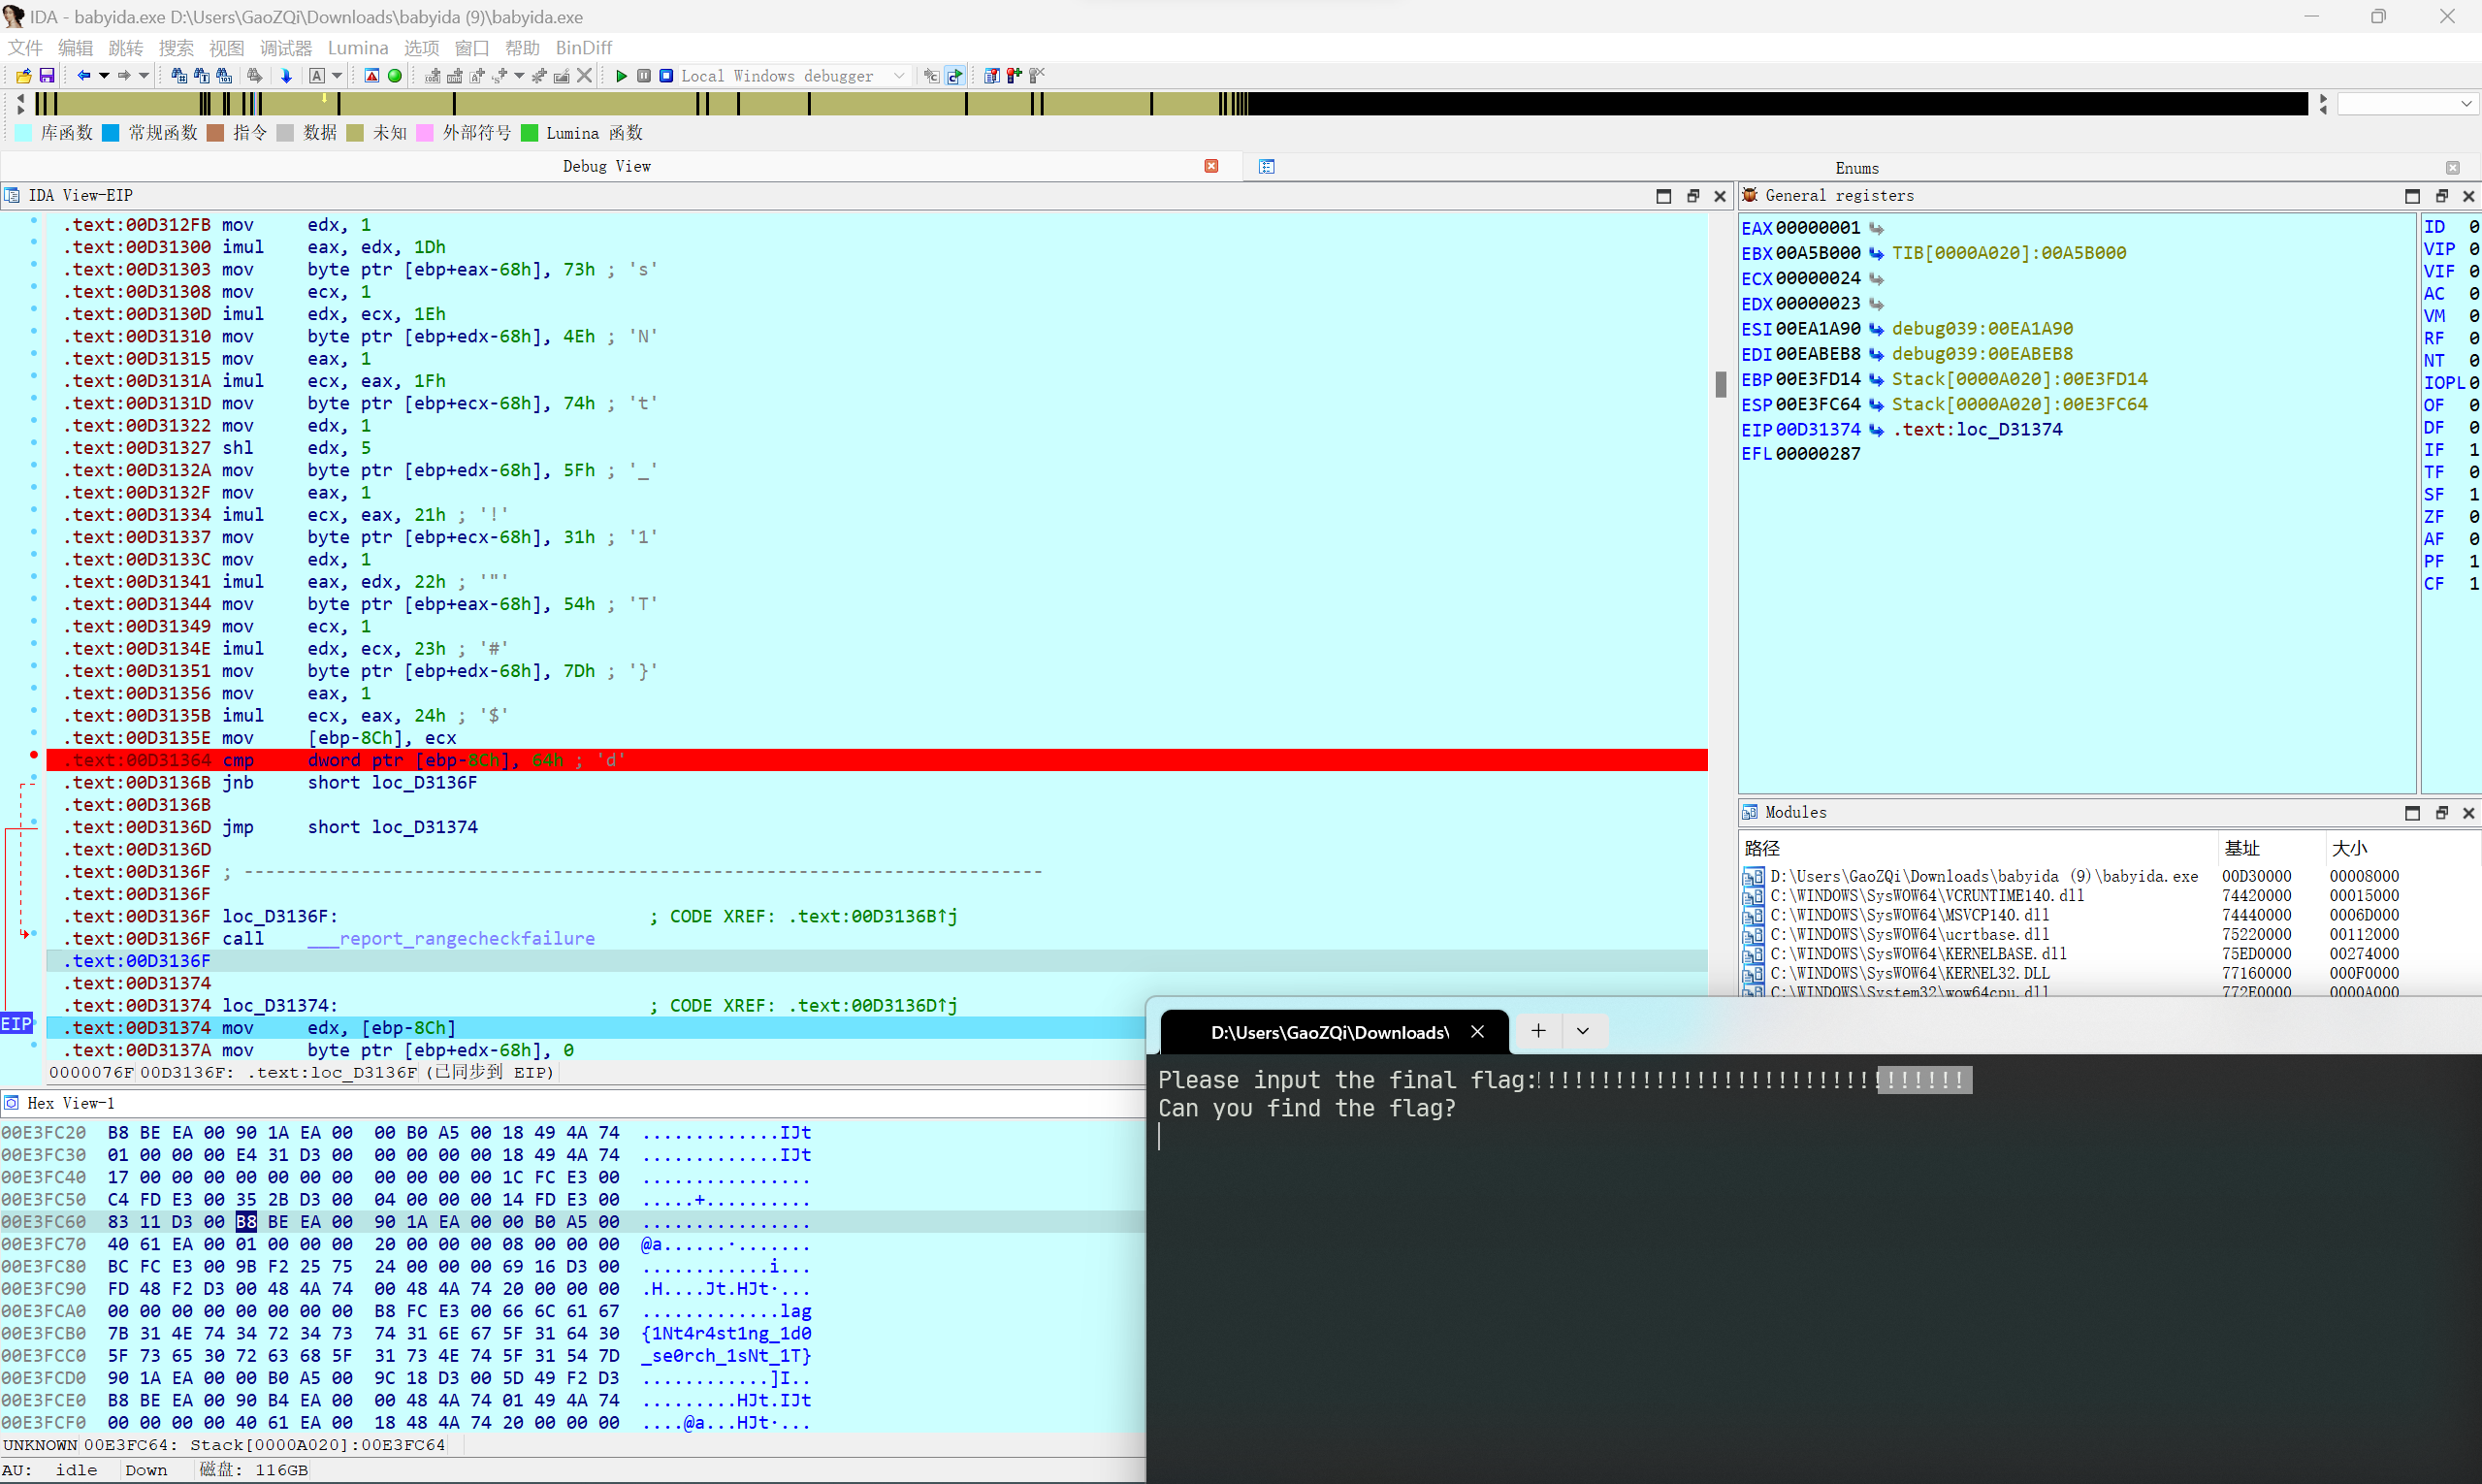Viewport: 2482px width, 1484px height.
Task: Click 库函数 cyan legend swatch
Action: [x=24, y=133]
